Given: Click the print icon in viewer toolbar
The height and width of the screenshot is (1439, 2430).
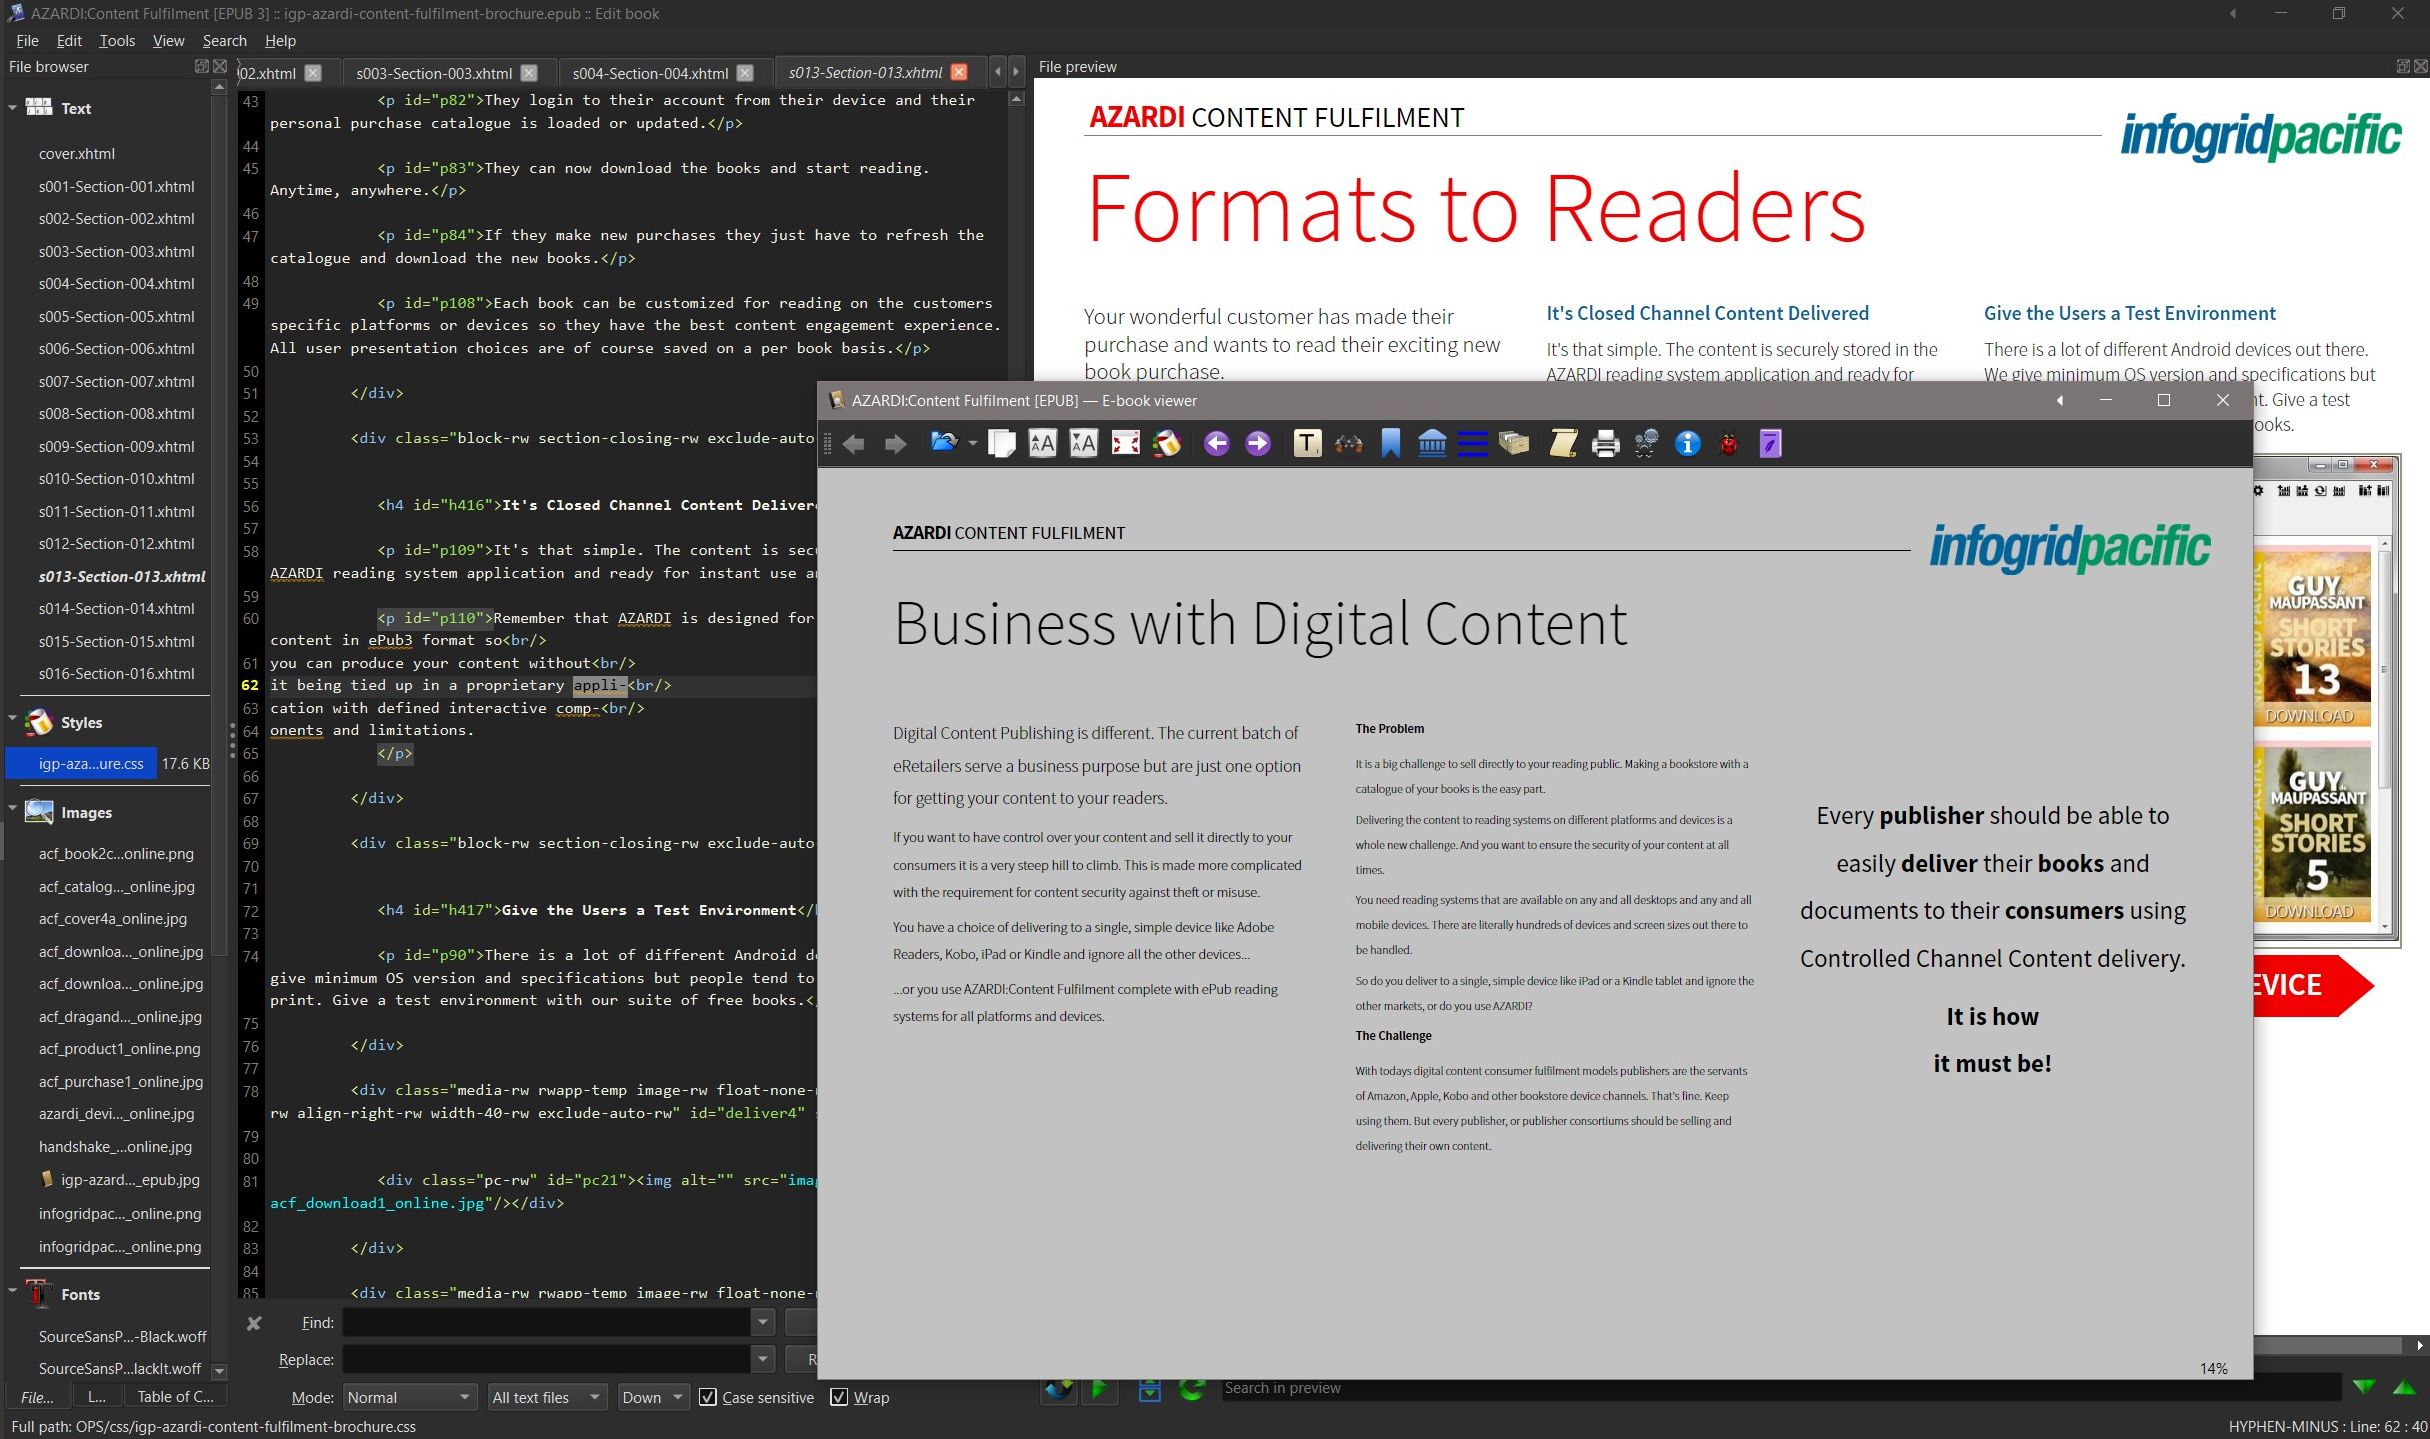Looking at the screenshot, I should pos(1605,443).
